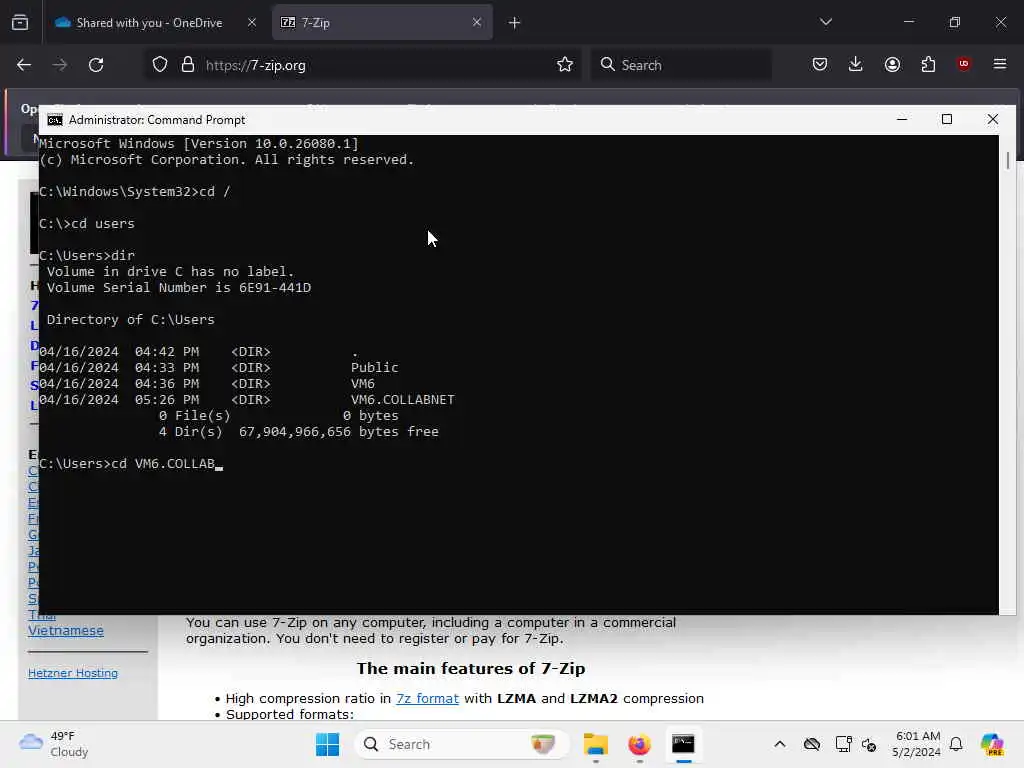Open the weather widget showing 49°F Cloudy
Image resolution: width=1024 pixels, height=768 pixels.
(54, 744)
